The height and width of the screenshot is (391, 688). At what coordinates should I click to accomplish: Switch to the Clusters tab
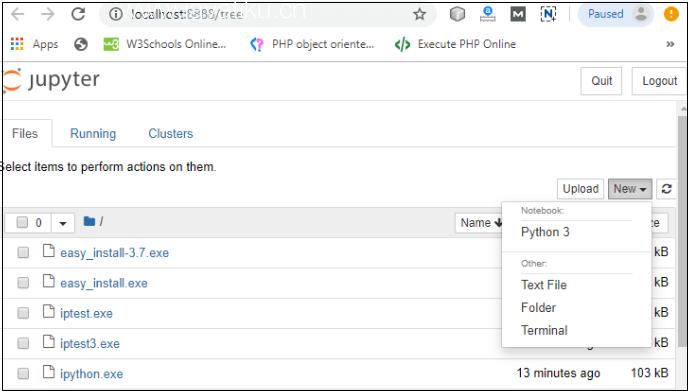pos(171,133)
